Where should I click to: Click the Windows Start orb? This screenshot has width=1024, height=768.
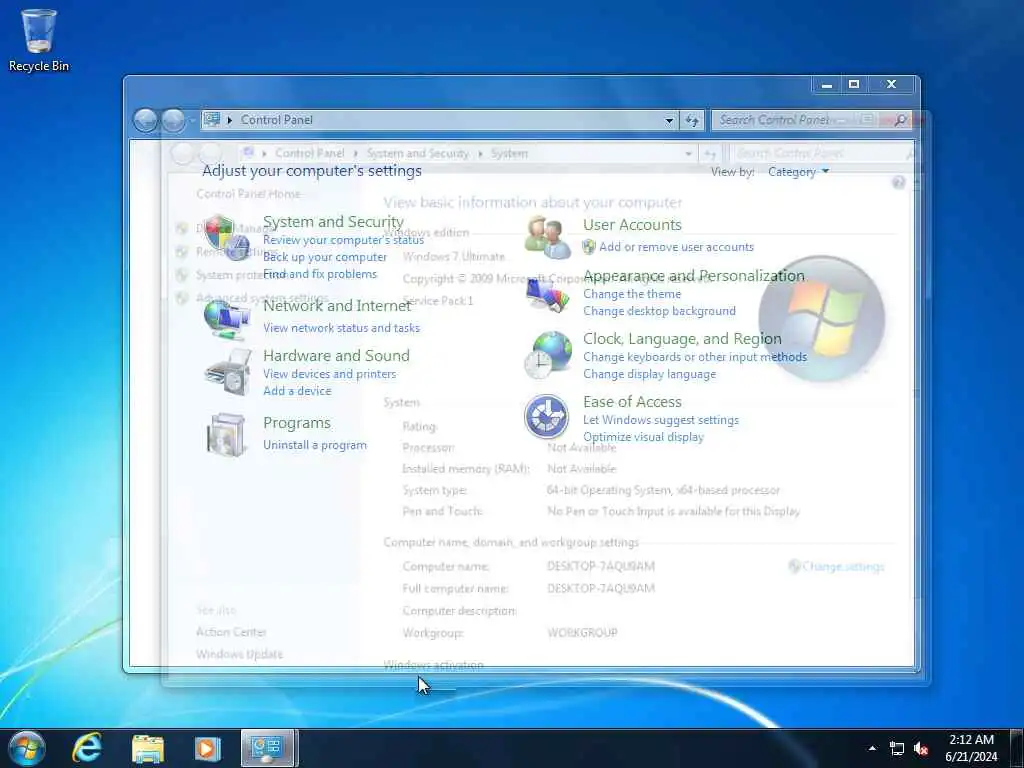(x=27, y=748)
